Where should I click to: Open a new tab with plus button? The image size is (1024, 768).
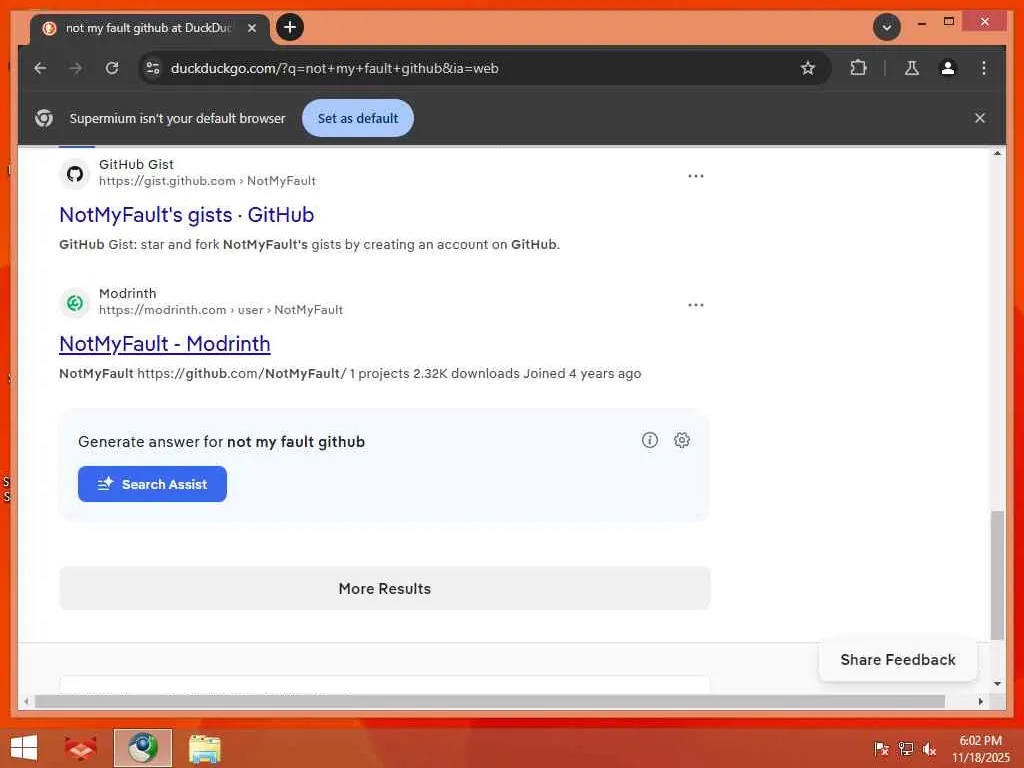[x=290, y=27]
